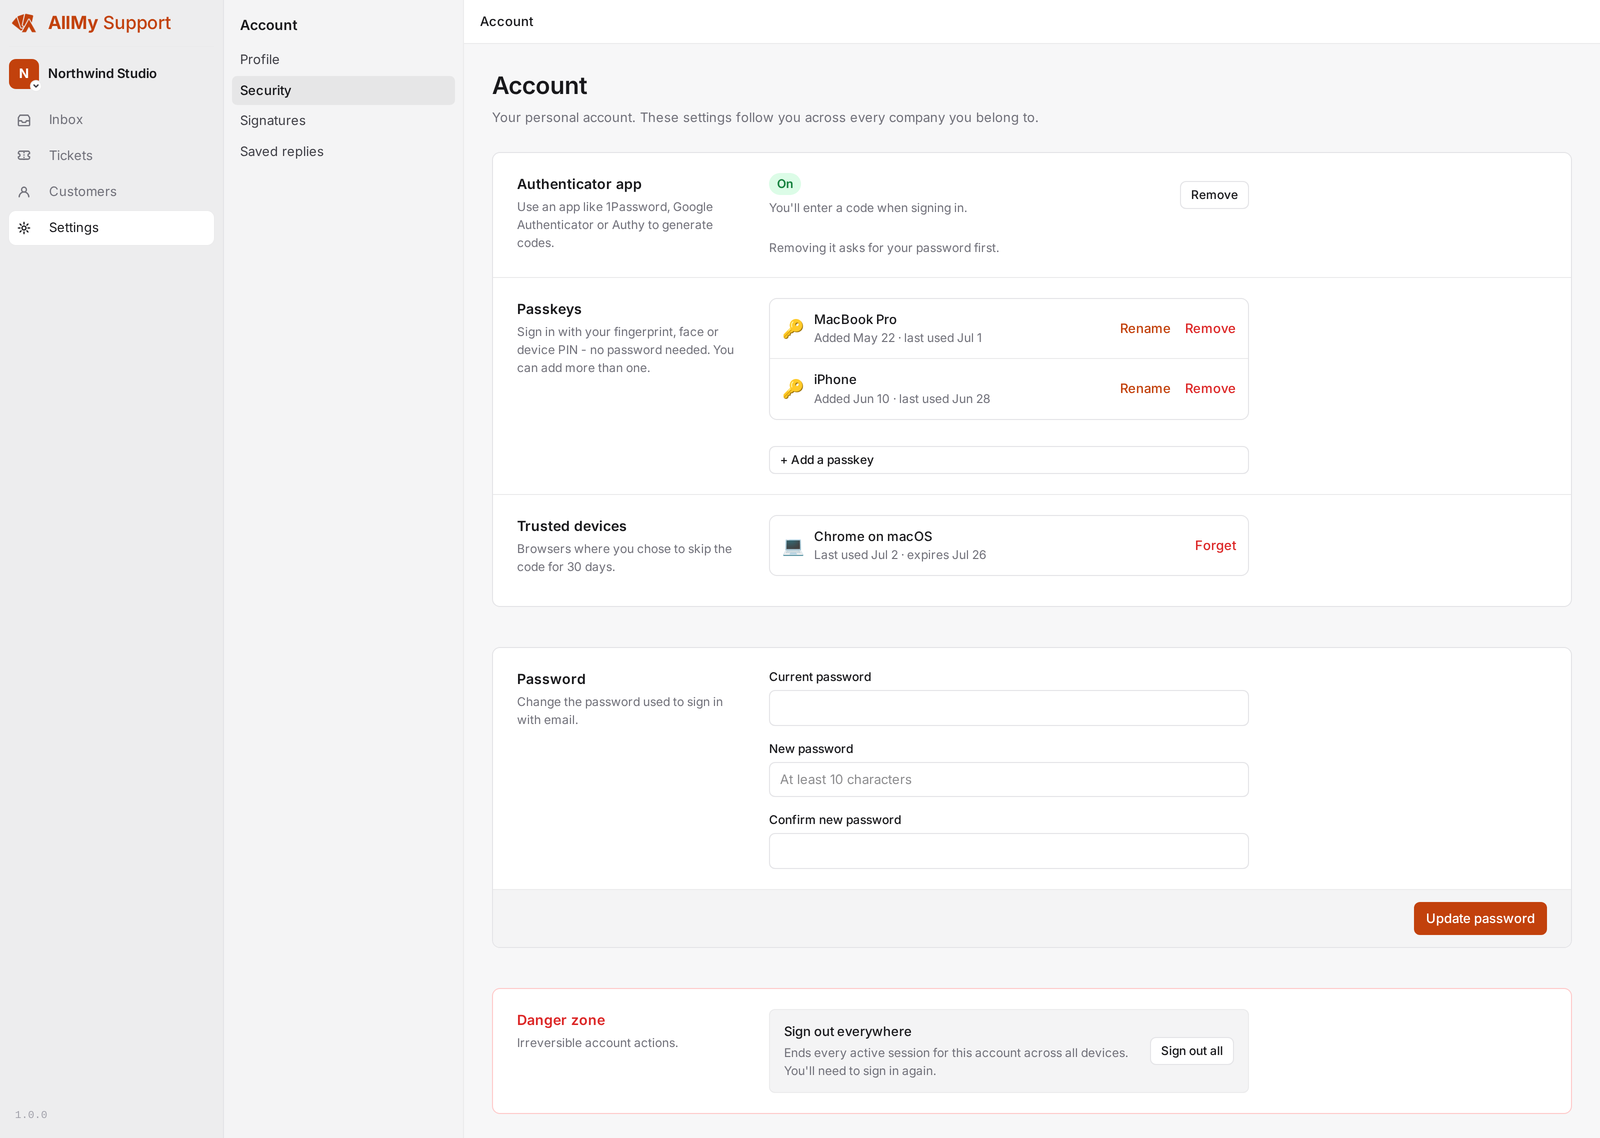Click the 'Added Jun 10 · last used Jun 28' text
The width and height of the screenshot is (1600, 1138).
coord(902,399)
